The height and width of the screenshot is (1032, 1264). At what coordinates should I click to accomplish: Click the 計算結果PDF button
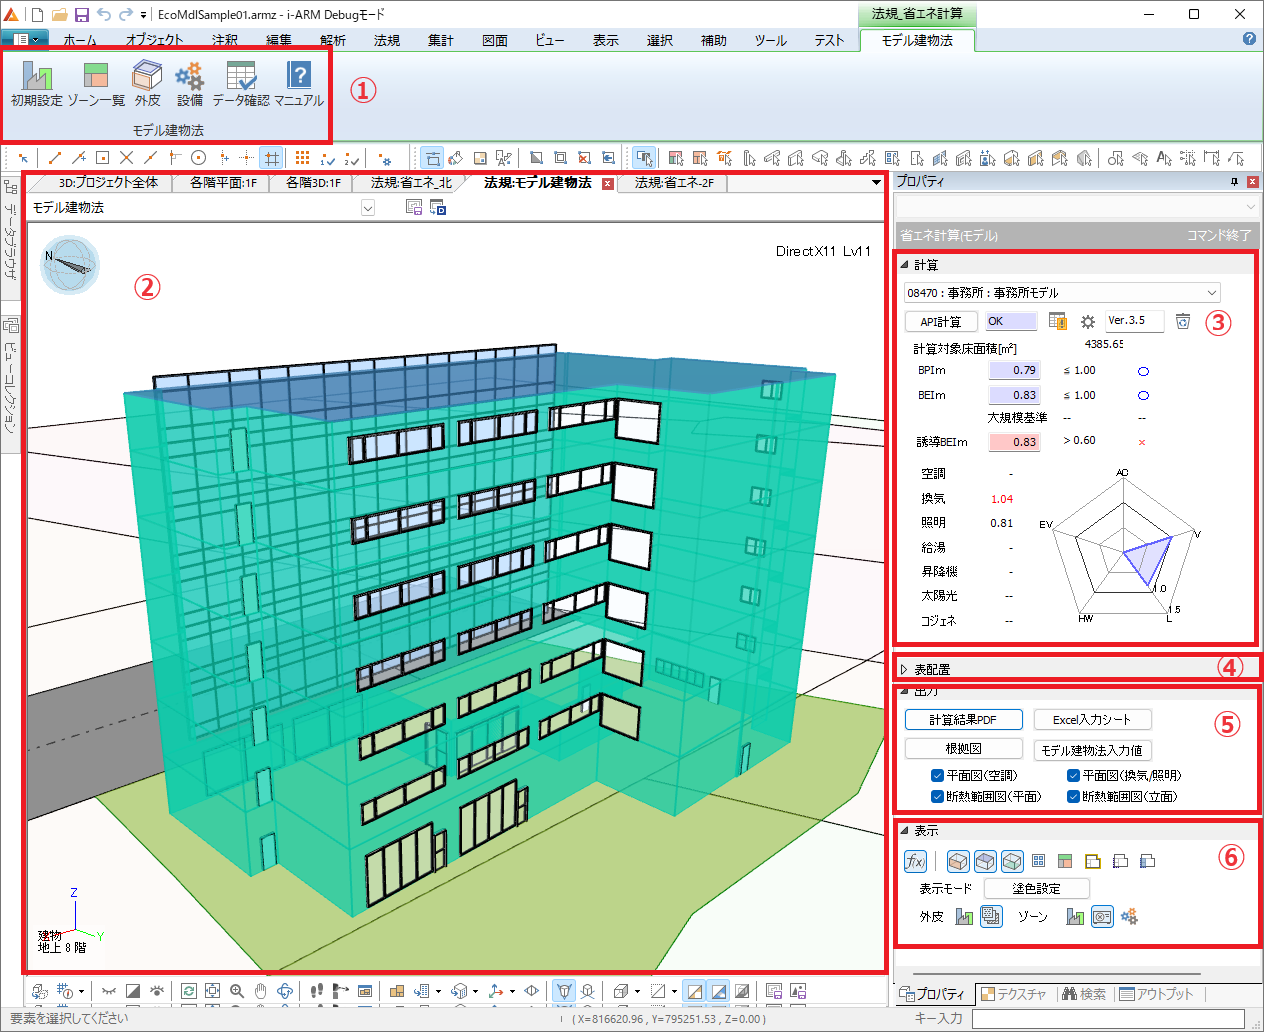pyautogui.click(x=963, y=720)
